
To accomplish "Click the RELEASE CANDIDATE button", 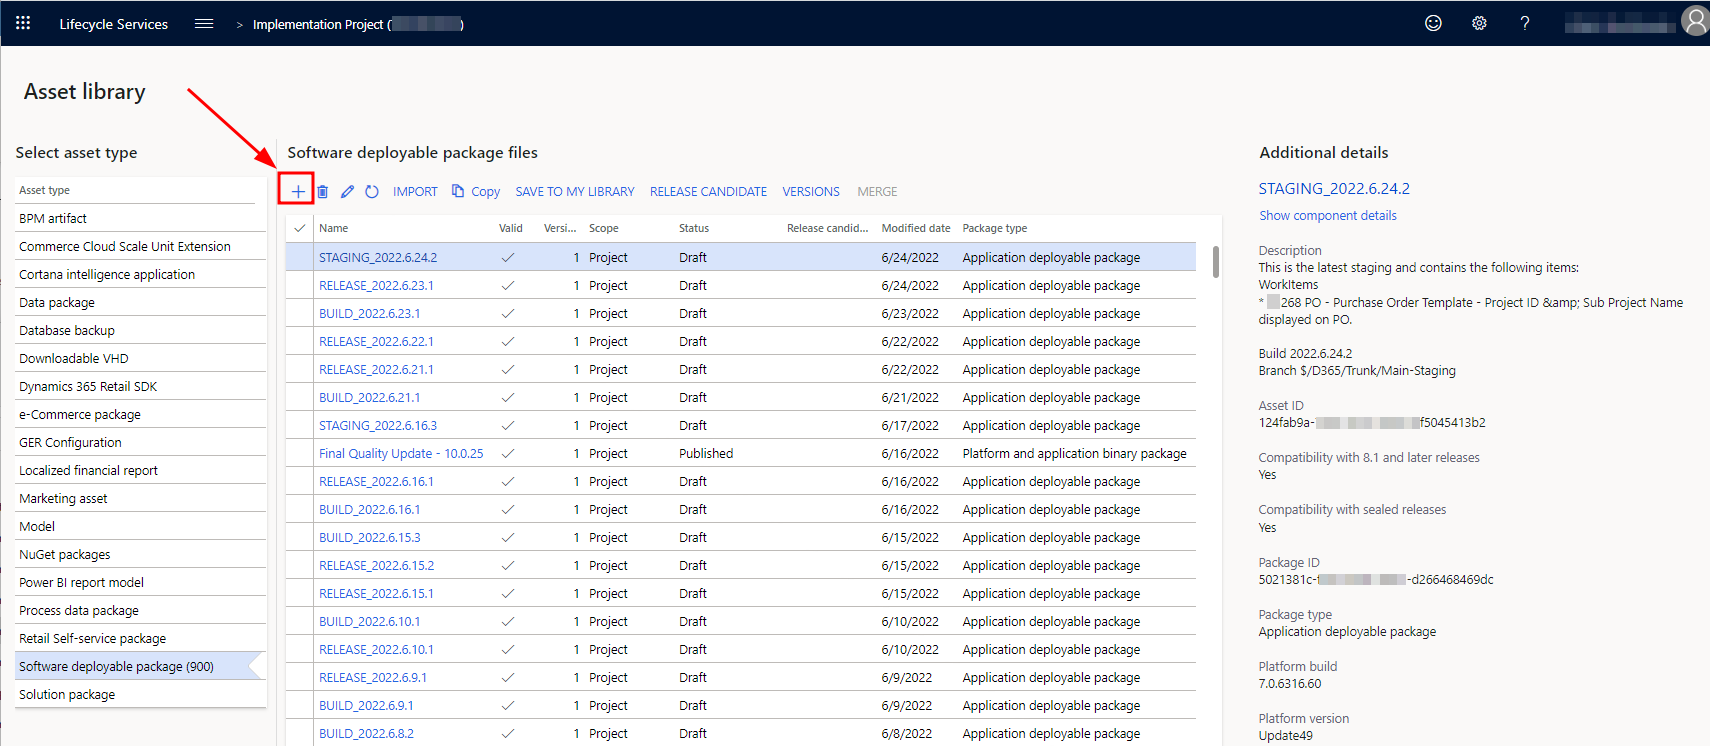I will coord(708,191).
